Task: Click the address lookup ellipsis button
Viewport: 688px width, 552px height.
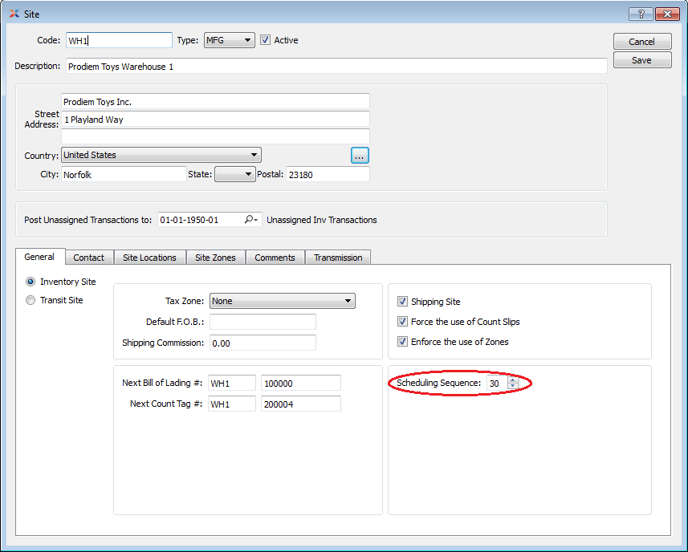Action: click(x=360, y=155)
